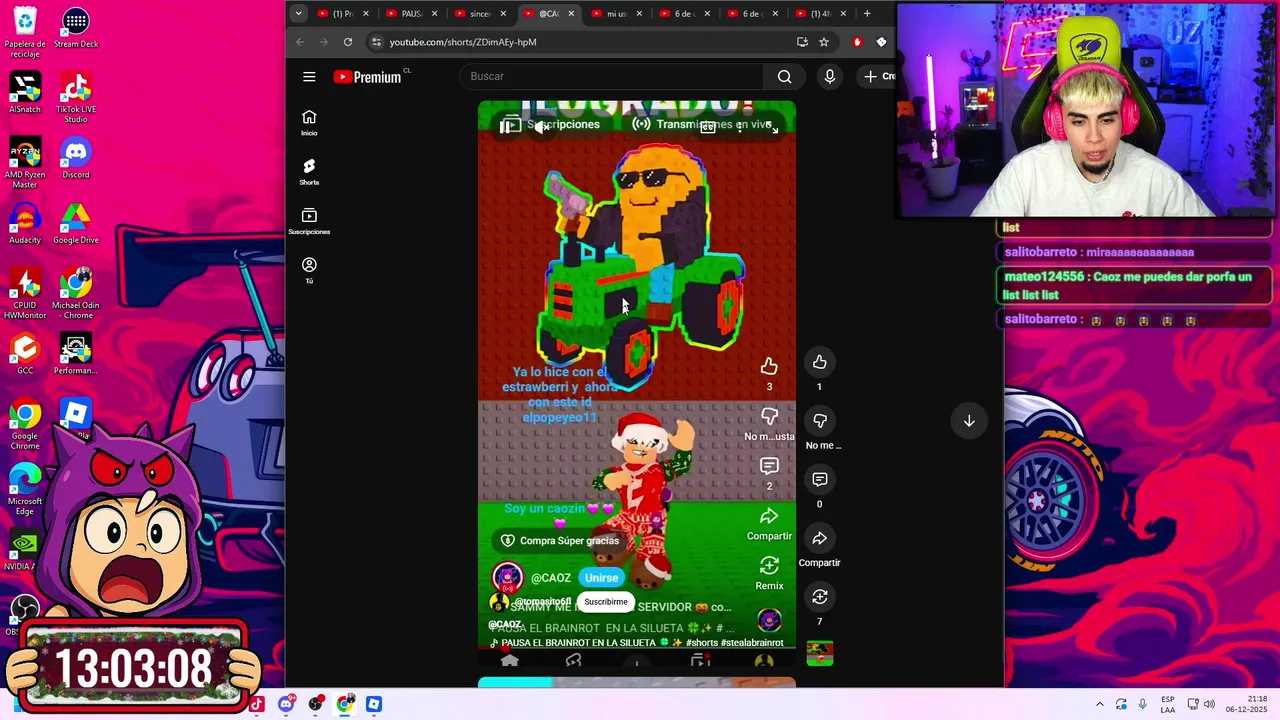This screenshot has width=1280, height=720.
Task: Open taskbar volume control
Action: [x=1209, y=704]
